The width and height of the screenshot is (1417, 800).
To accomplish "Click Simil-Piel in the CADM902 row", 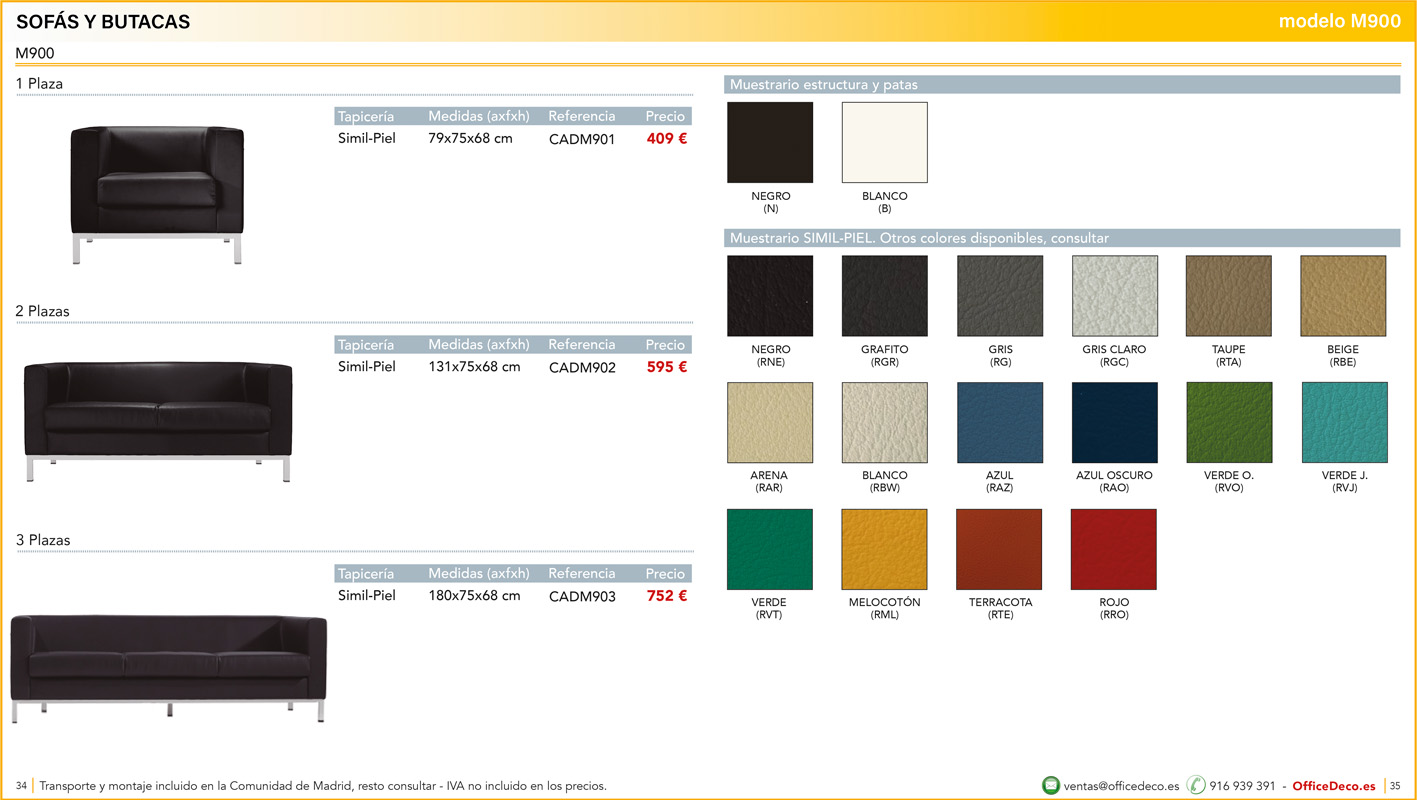I will (367, 367).
